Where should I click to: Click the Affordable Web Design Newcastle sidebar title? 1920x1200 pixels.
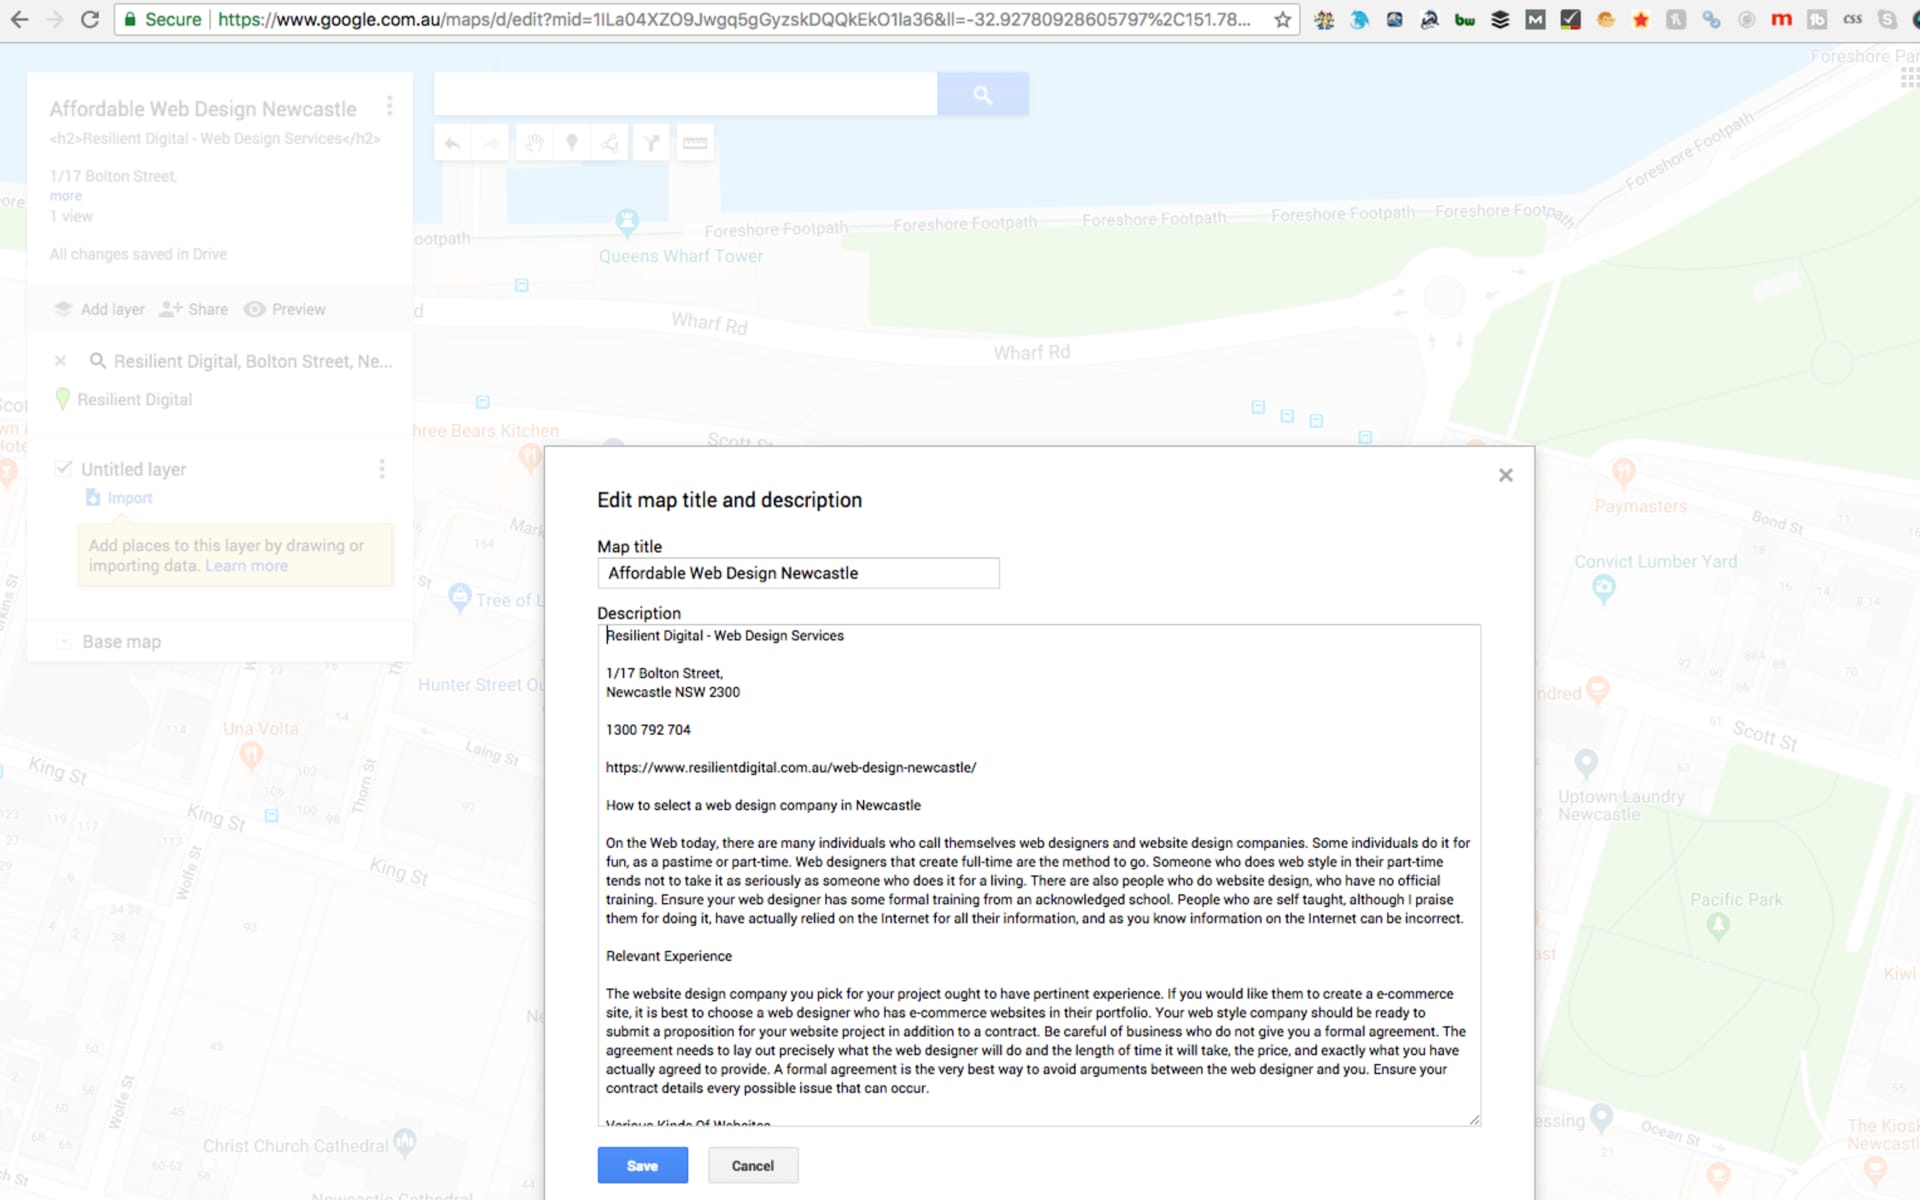[x=203, y=109]
